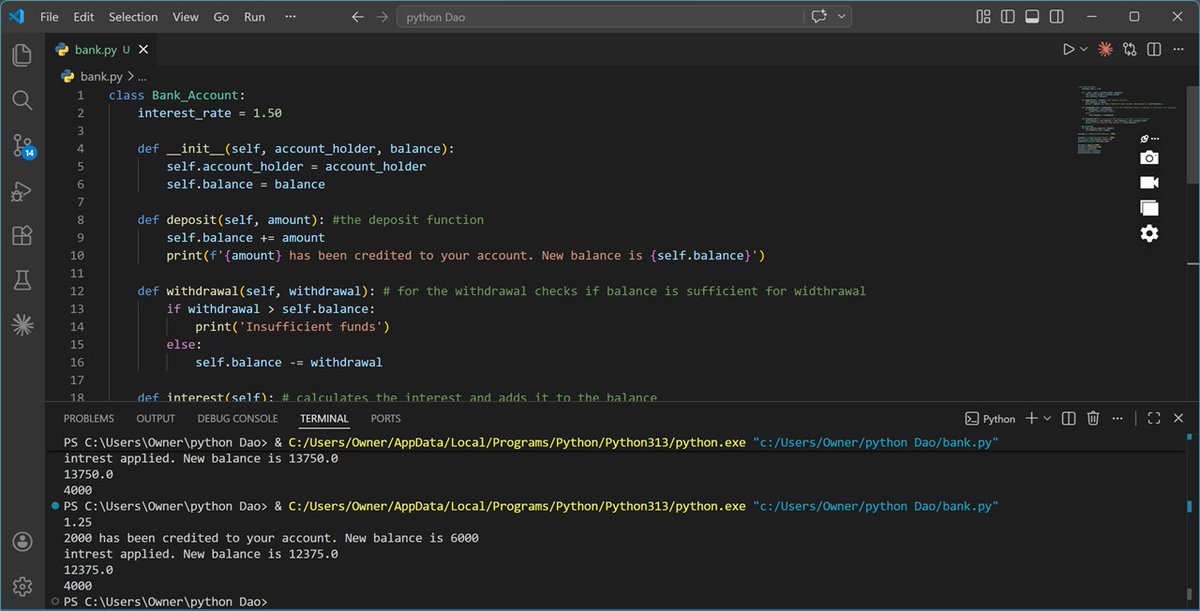The width and height of the screenshot is (1200, 611).
Task: Click terminal output '12375.0' line
Action: coord(88,570)
